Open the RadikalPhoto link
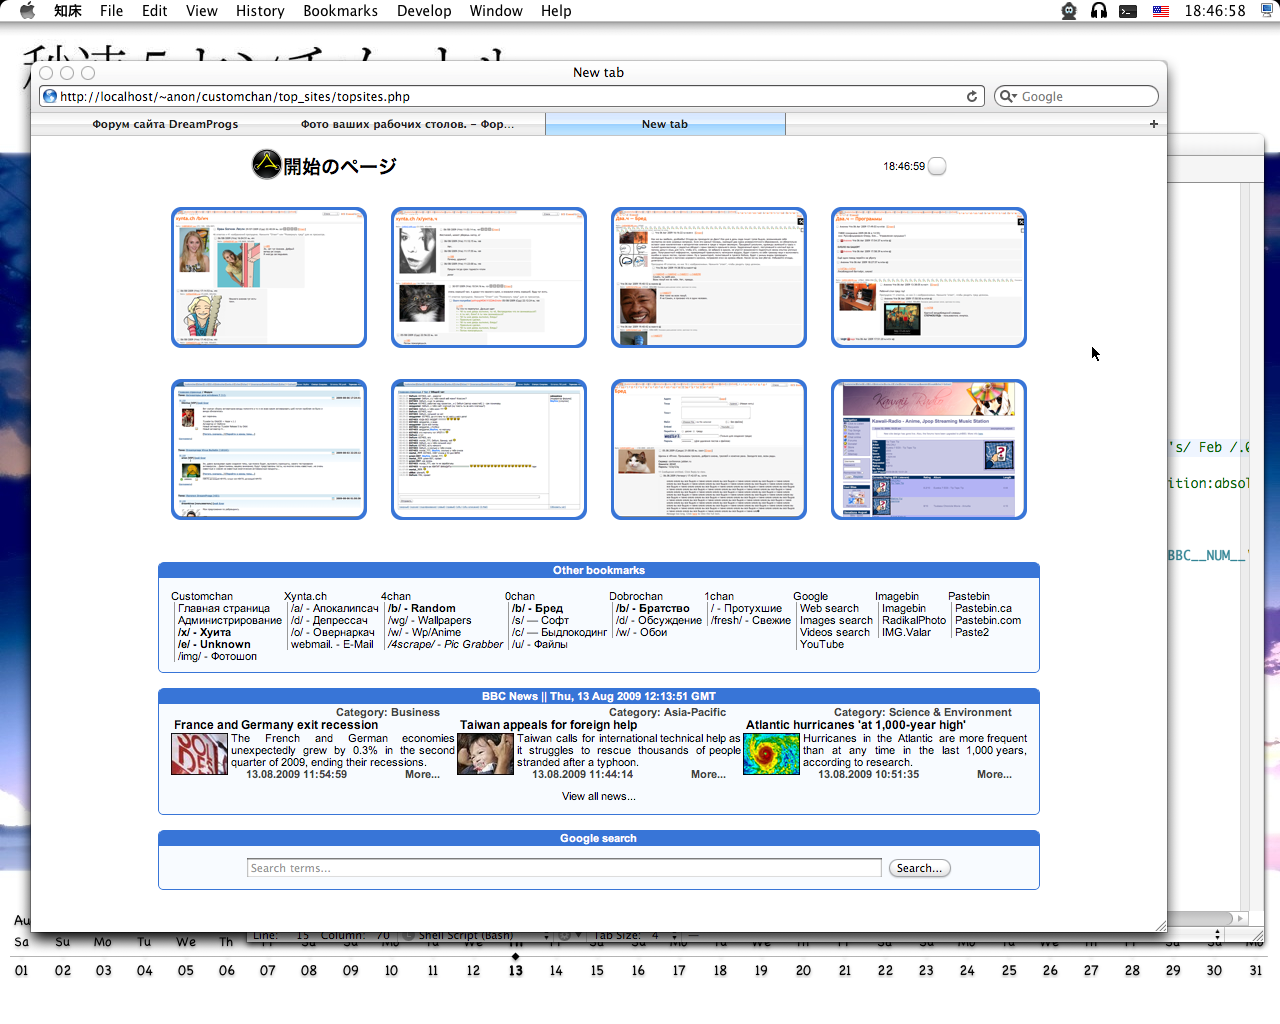The image size is (1280, 1024). pos(914,620)
